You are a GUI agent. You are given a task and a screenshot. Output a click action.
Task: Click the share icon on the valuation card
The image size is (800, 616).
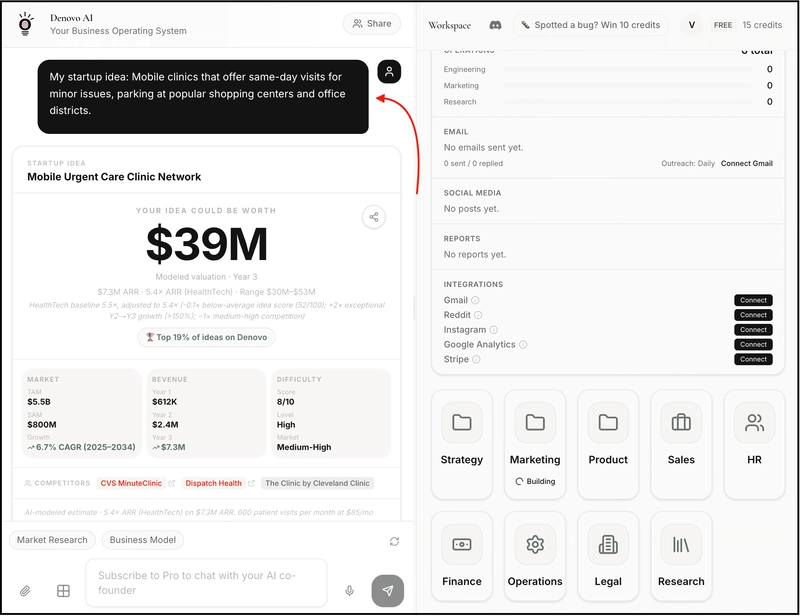pos(373,217)
